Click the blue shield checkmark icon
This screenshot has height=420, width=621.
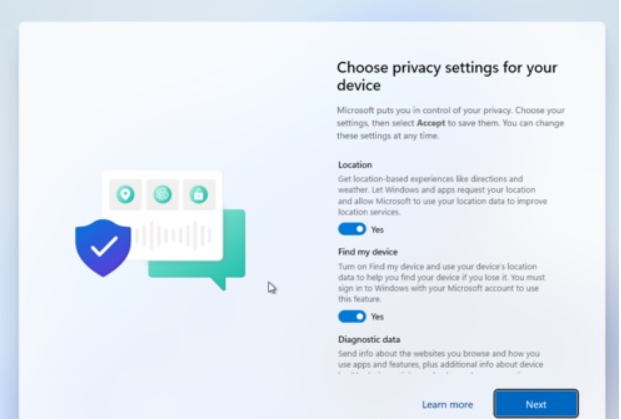pos(103,248)
